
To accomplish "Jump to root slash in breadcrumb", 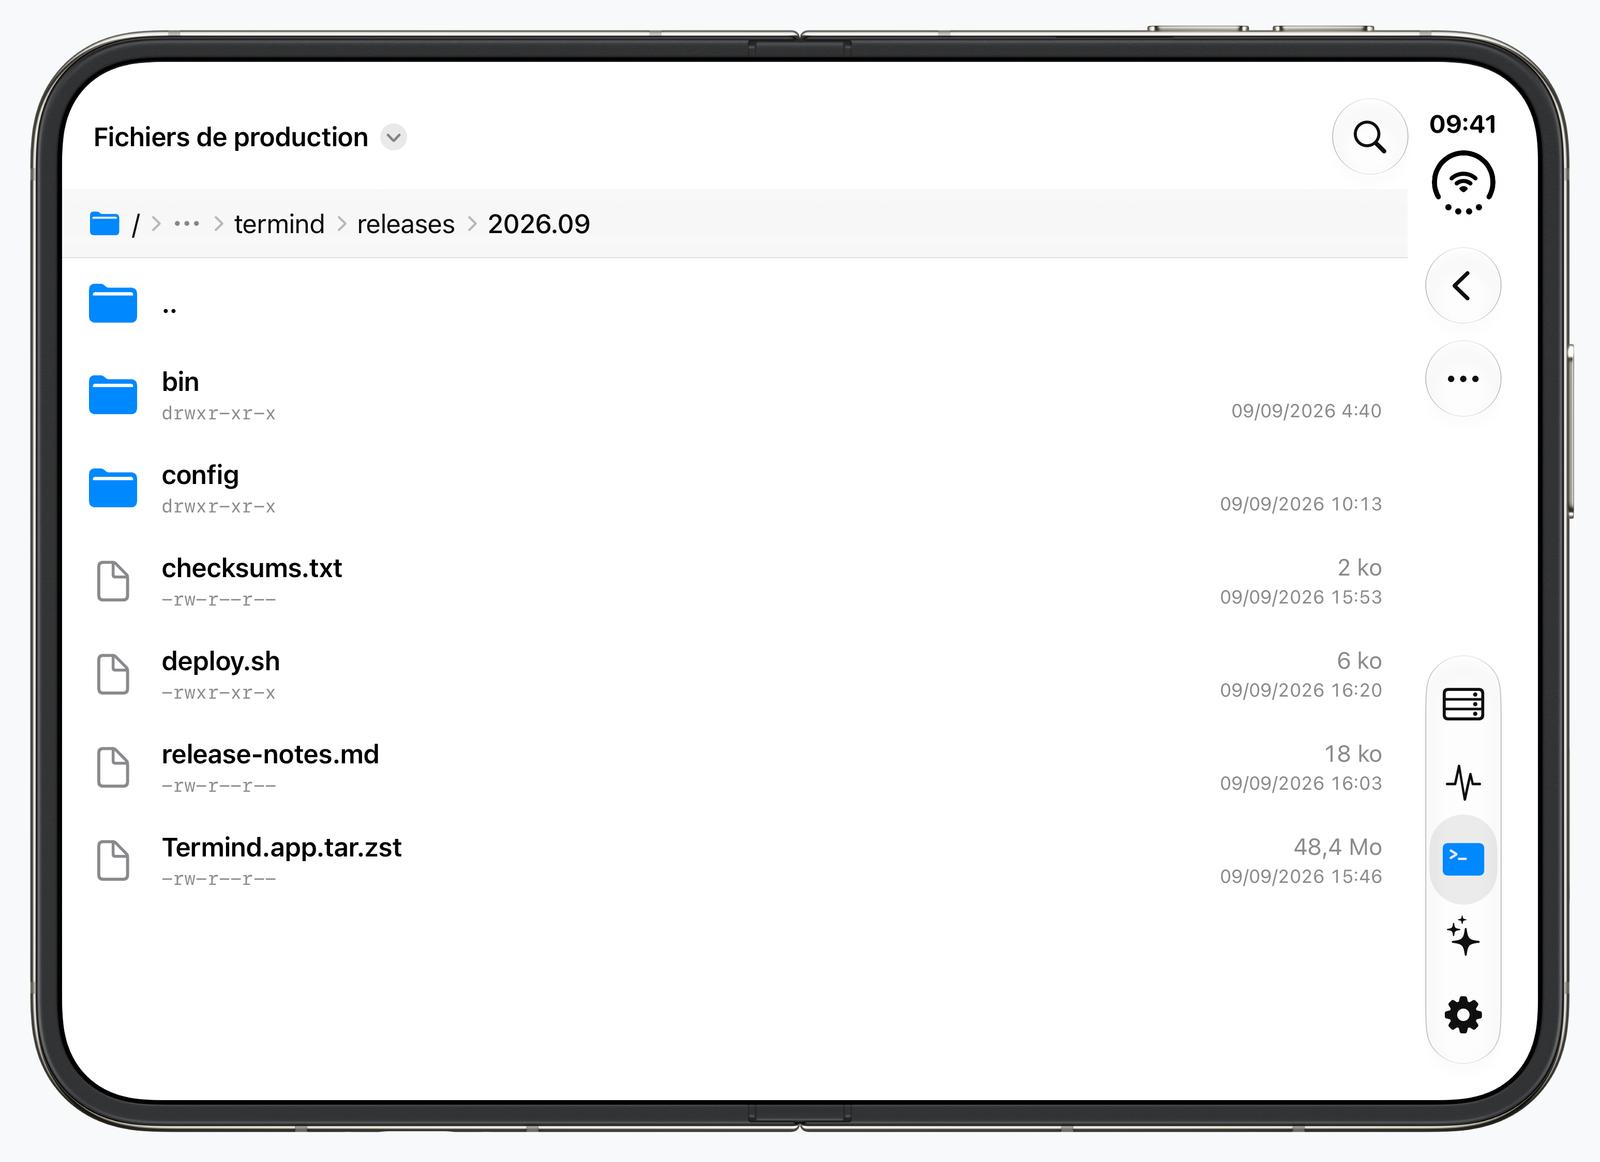I will [136, 224].
